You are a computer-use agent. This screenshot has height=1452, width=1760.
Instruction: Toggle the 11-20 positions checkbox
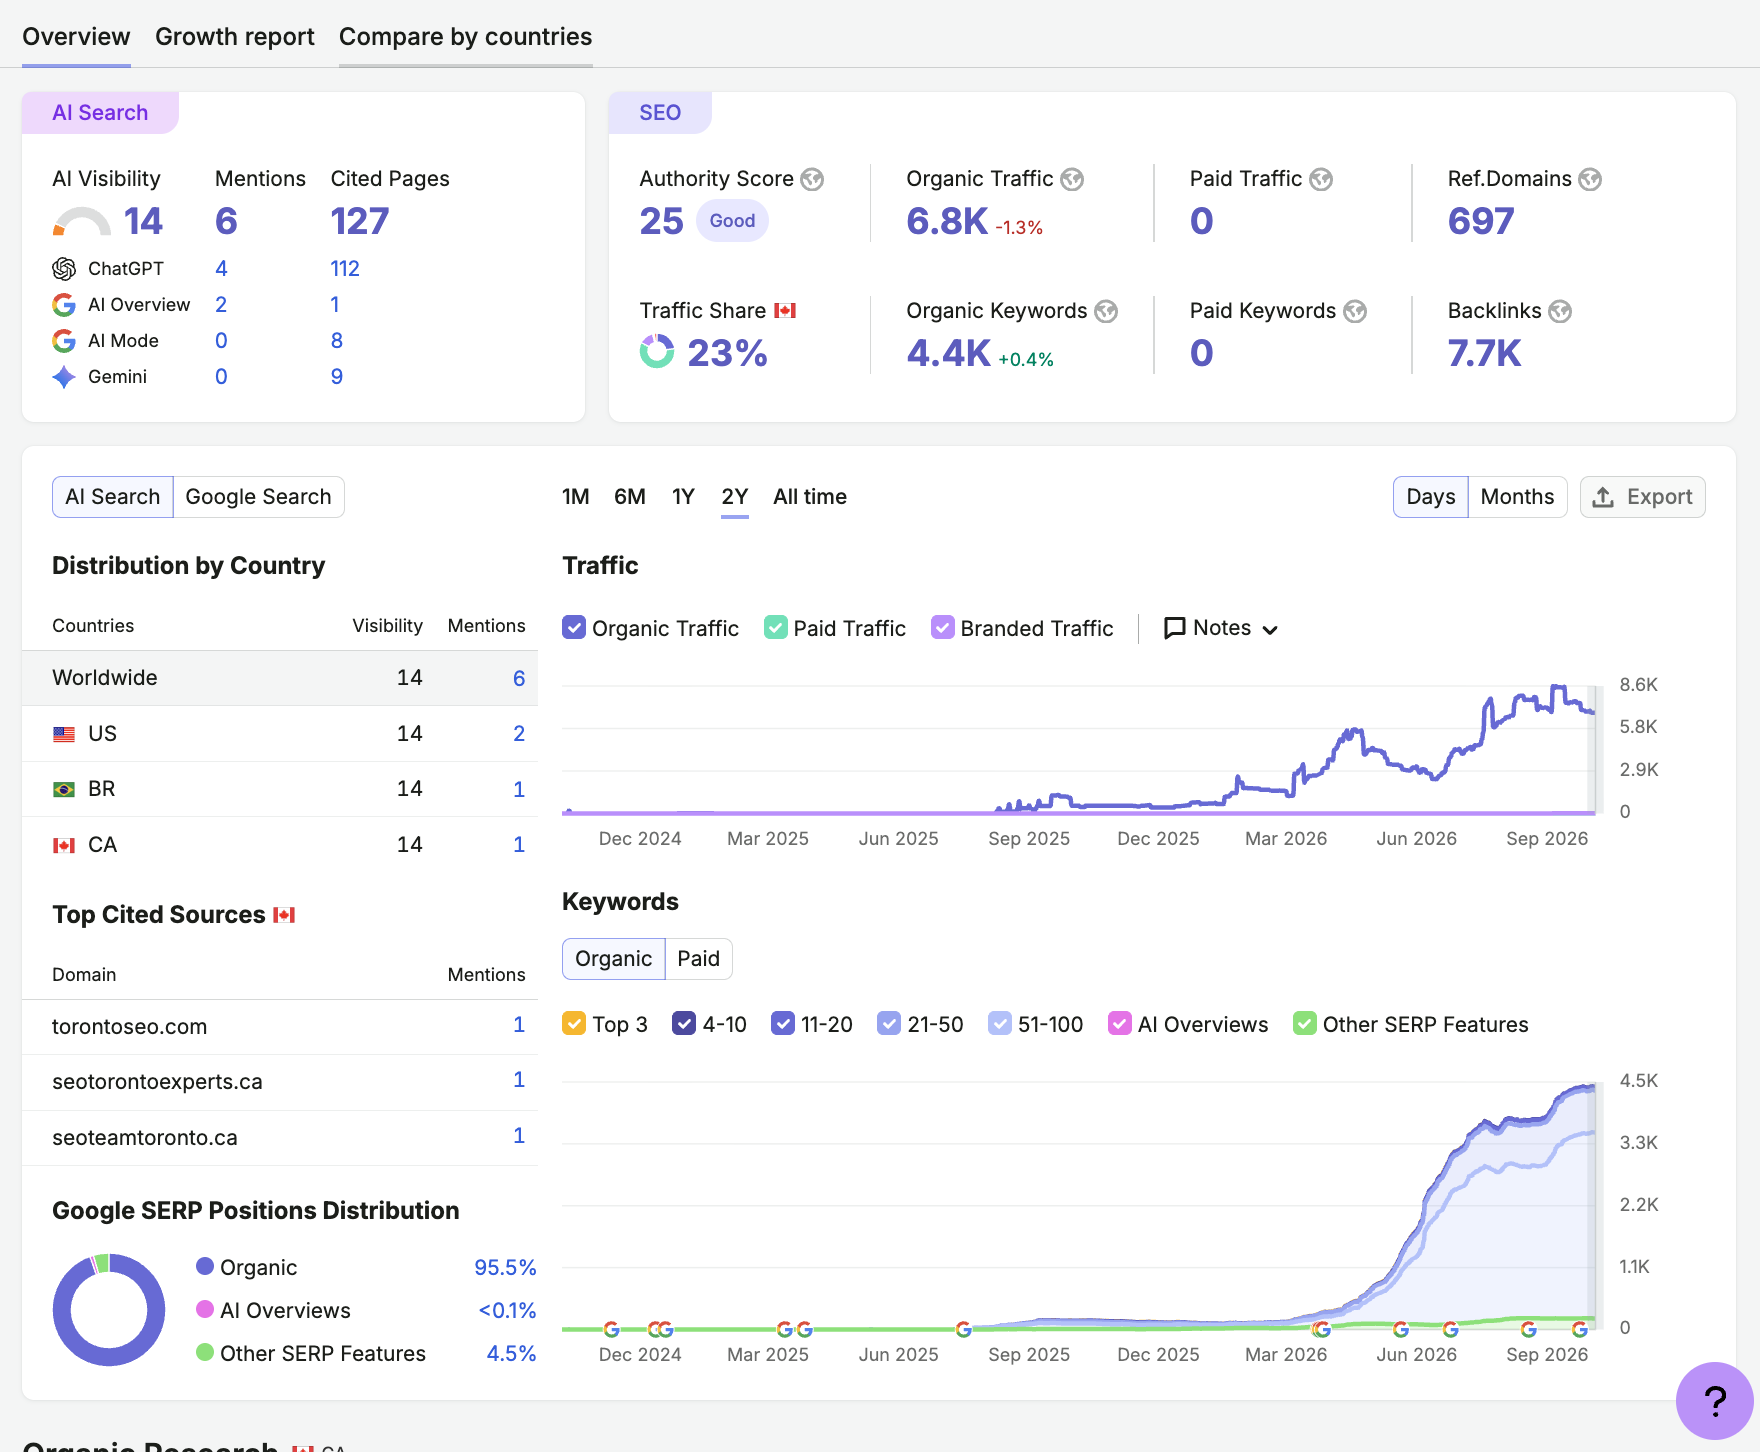click(x=783, y=1023)
